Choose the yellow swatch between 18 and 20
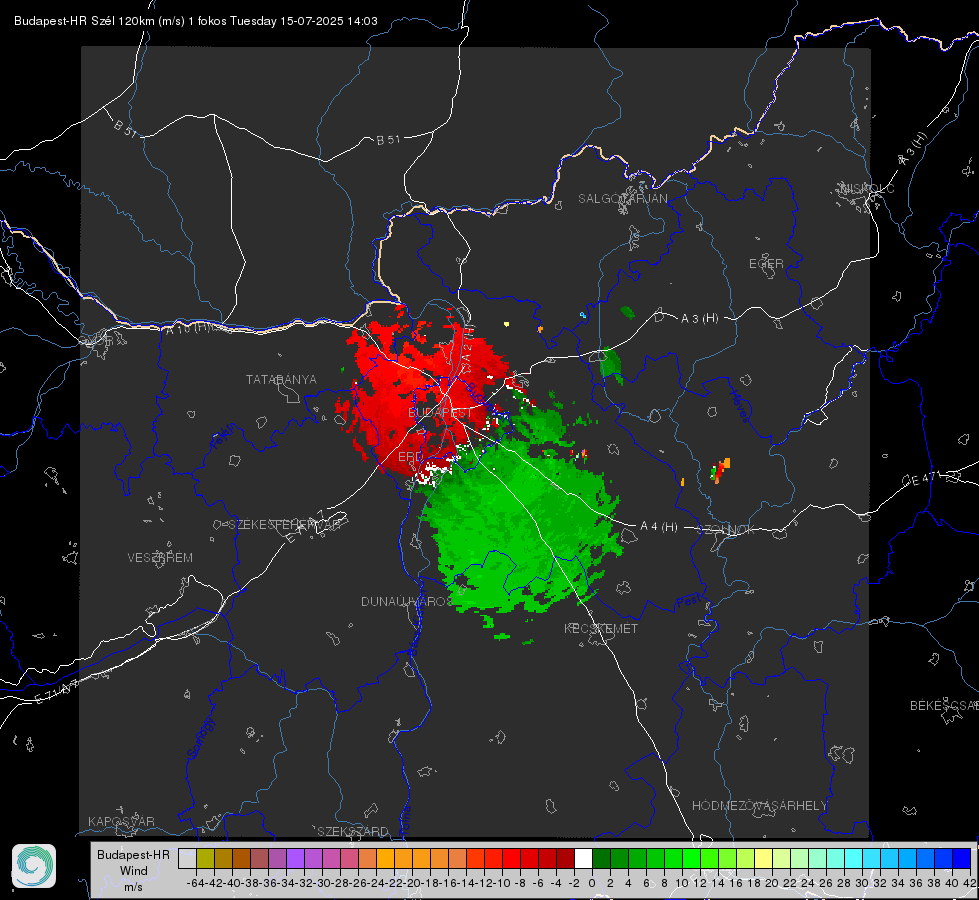The height and width of the screenshot is (900, 979). click(763, 858)
